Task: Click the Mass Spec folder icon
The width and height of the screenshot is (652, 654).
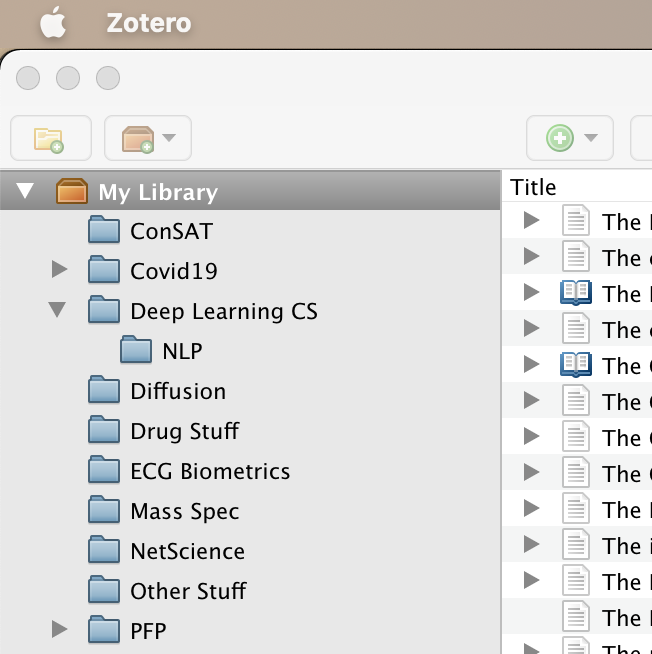Action: coord(104,511)
